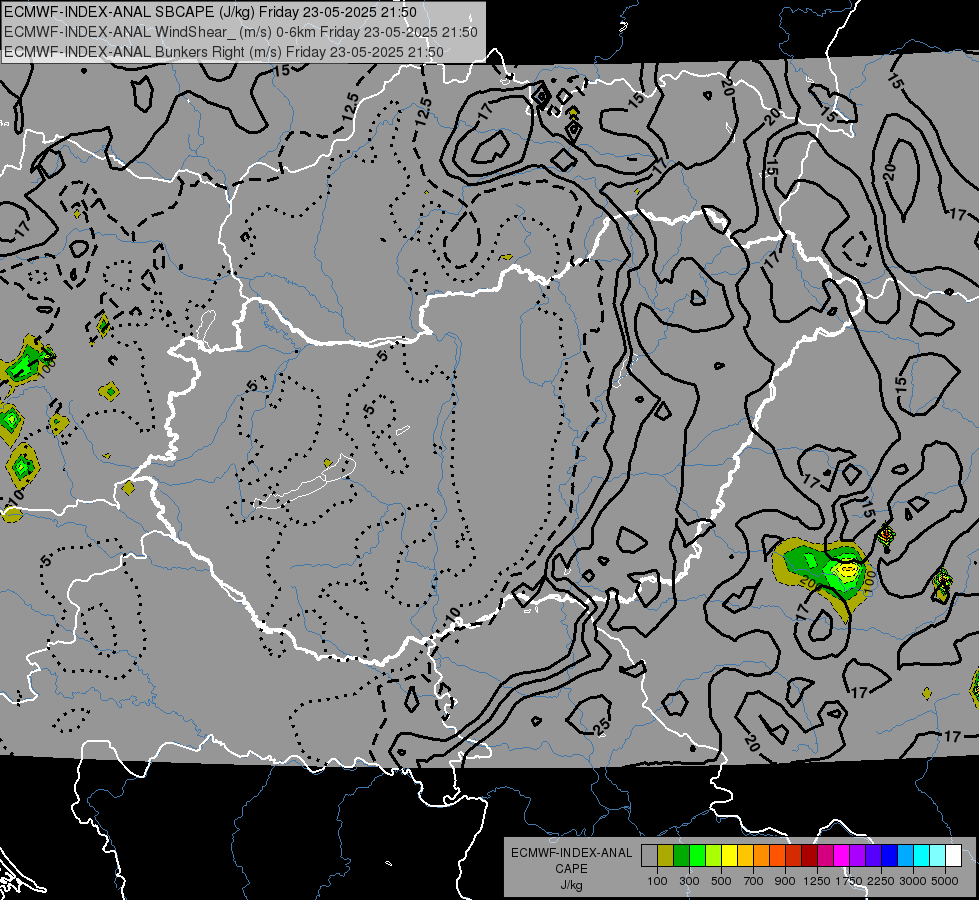The image size is (979, 900).
Task: Click the ECMWF-INDEX-ANAL legend title
Action: pos(571,853)
